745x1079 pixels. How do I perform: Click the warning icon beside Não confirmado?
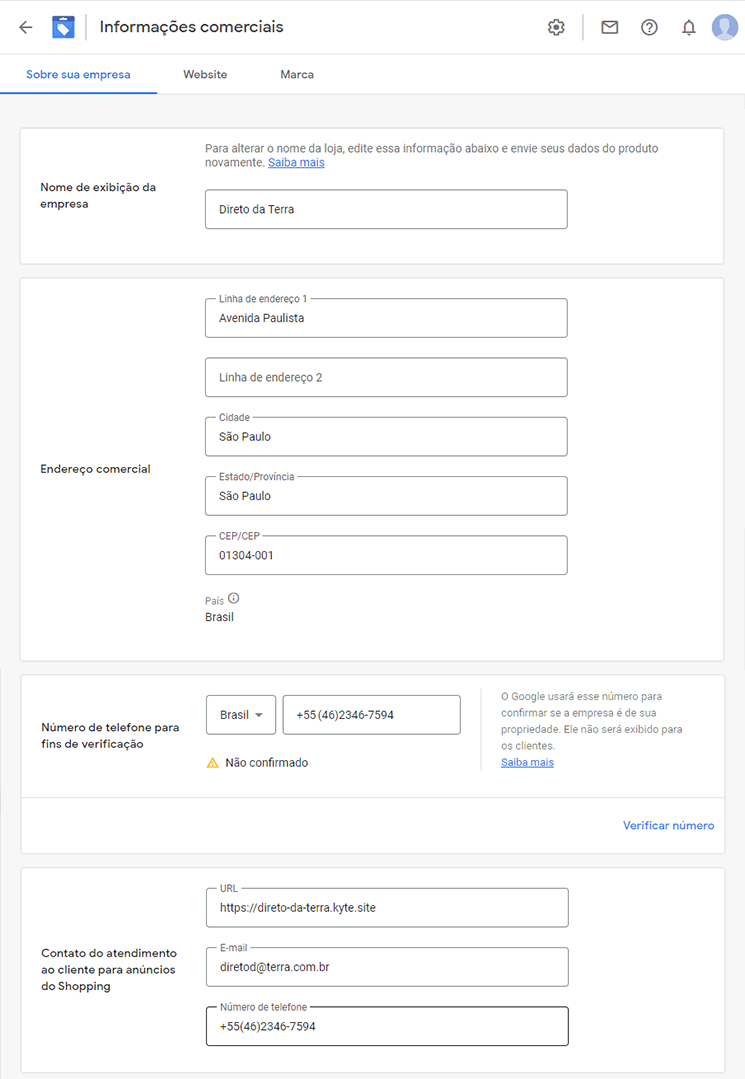[x=213, y=762]
